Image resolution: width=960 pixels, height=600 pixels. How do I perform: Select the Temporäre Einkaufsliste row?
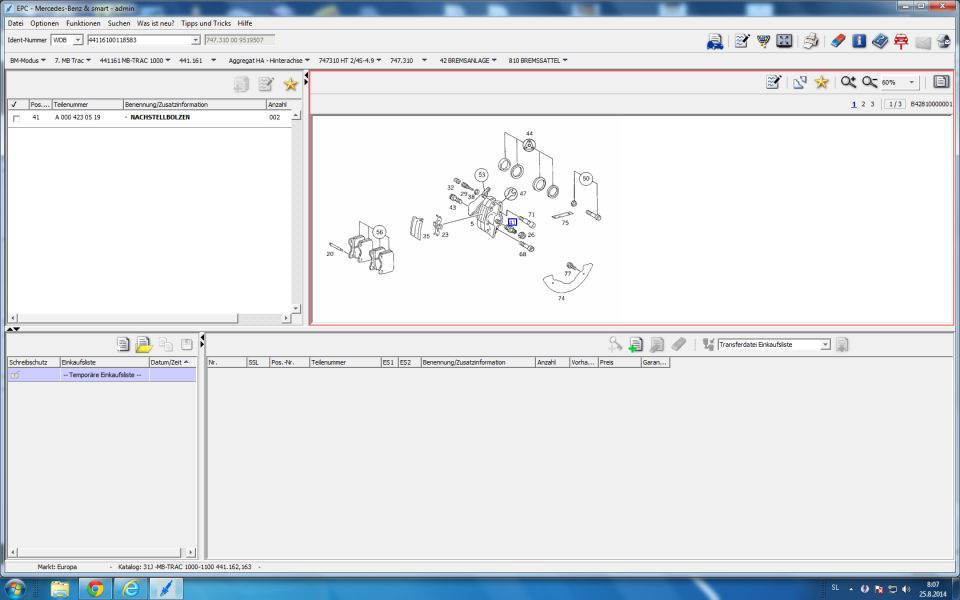click(102, 375)
